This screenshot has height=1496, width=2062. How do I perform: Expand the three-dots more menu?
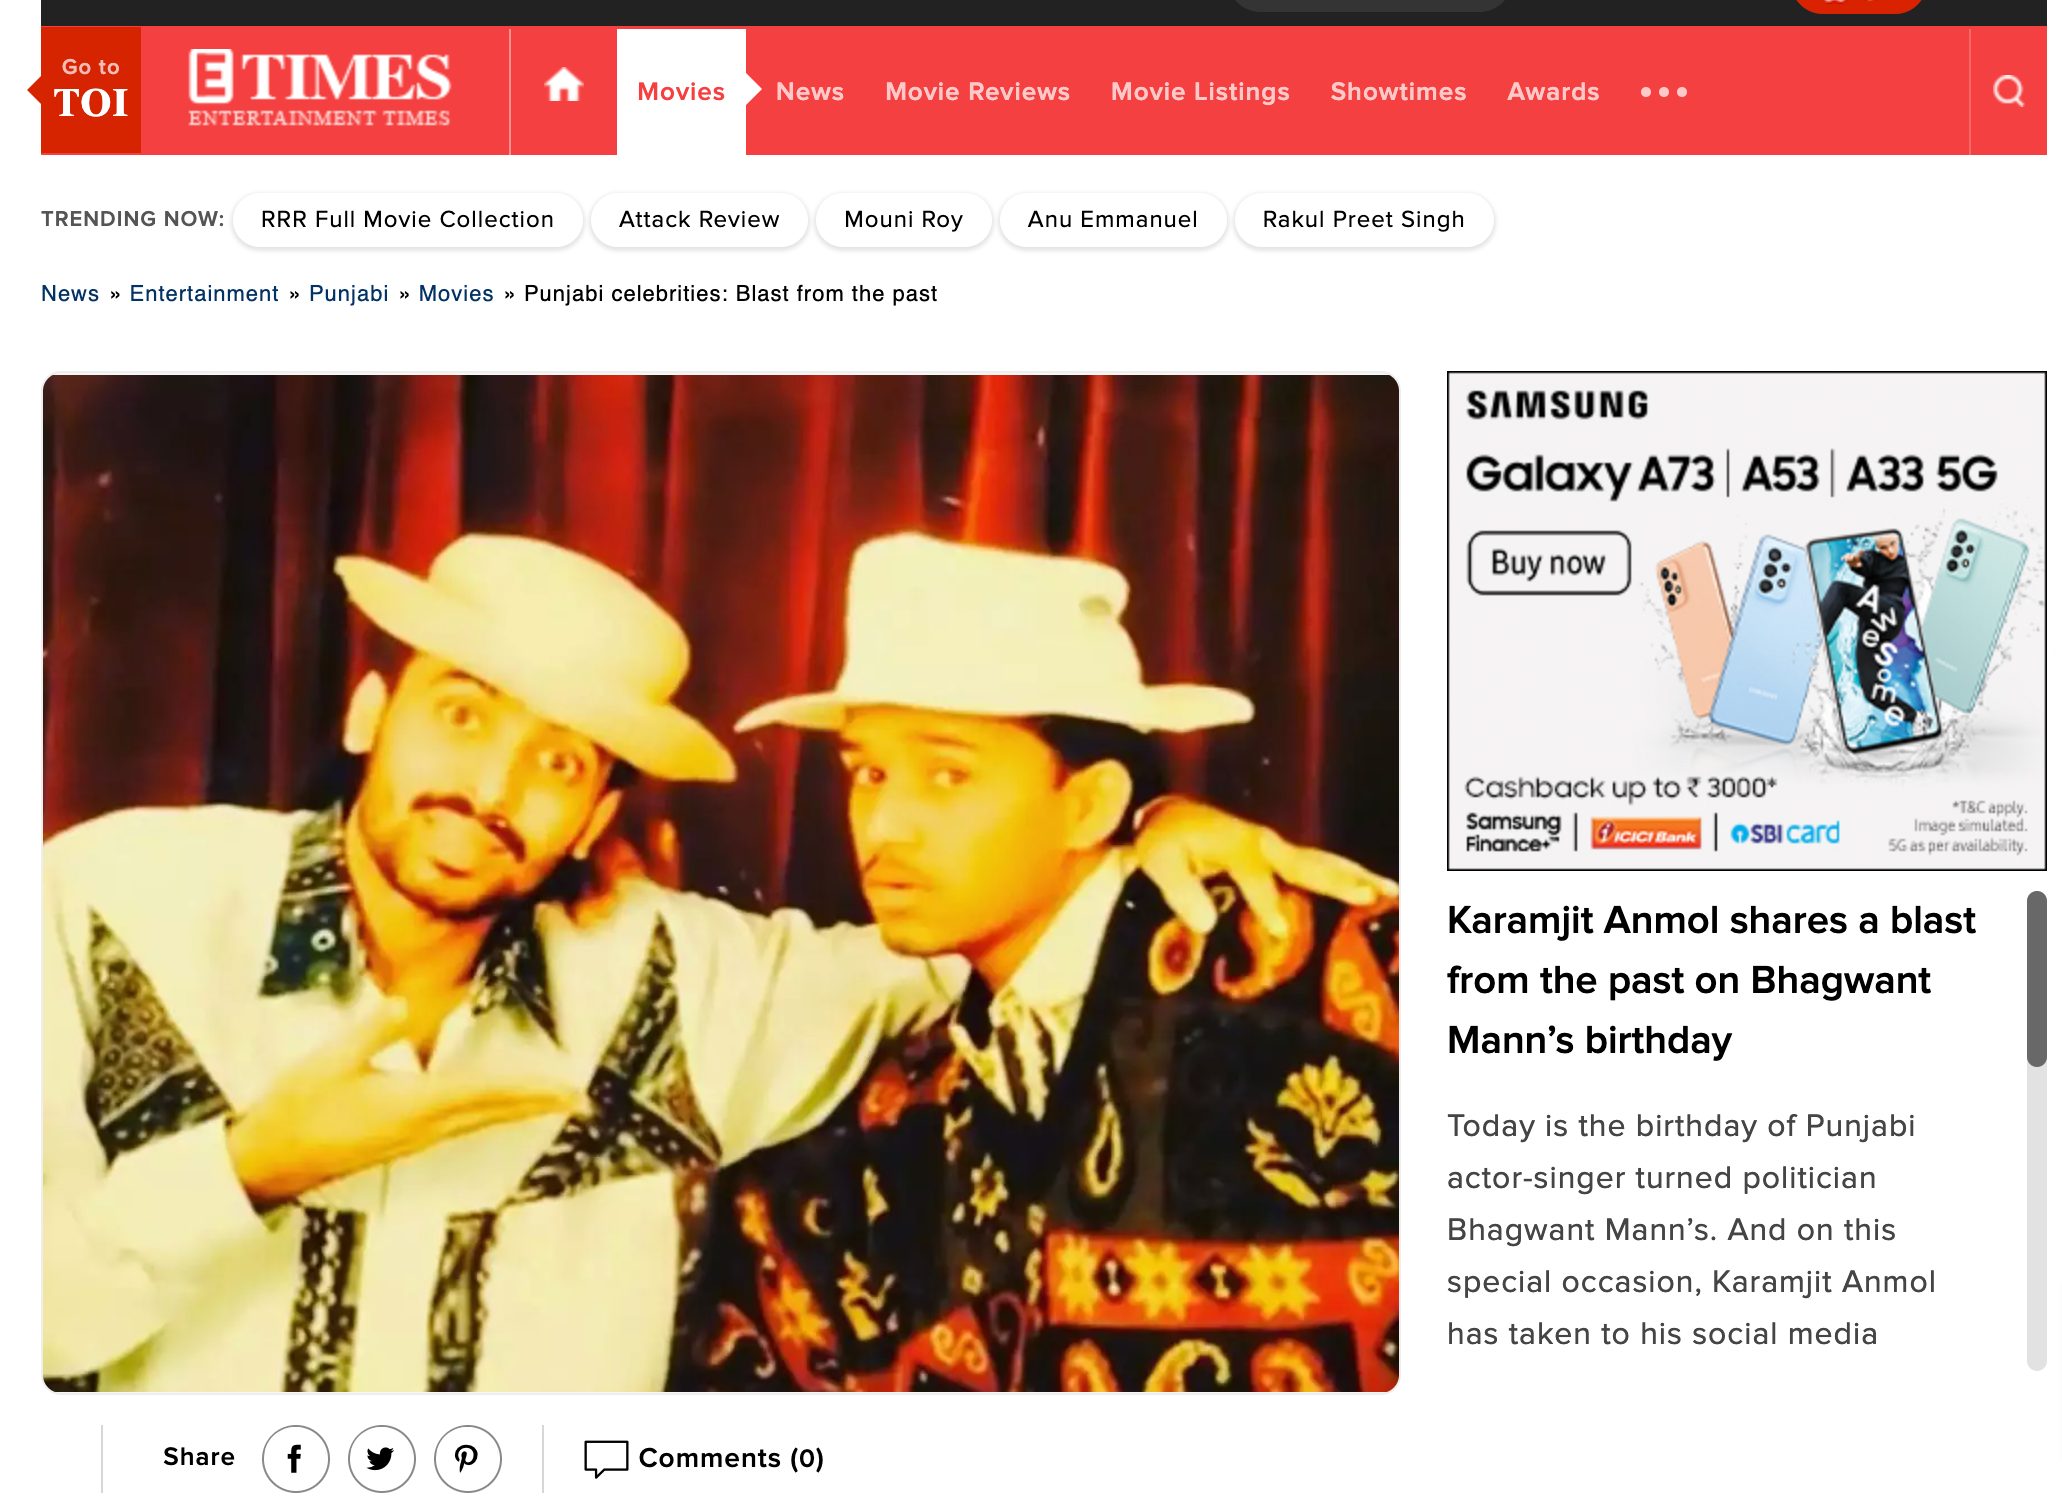[x=1663, y=92]
